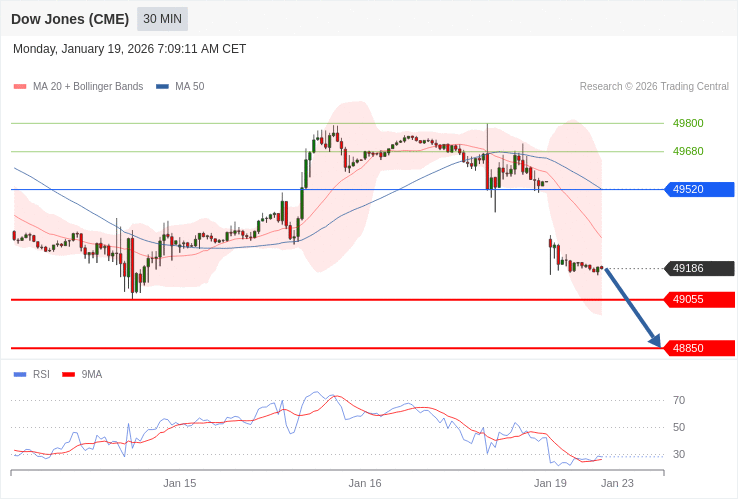
Task: Toggle the MA 50 legend label
Action: [189, 87]
